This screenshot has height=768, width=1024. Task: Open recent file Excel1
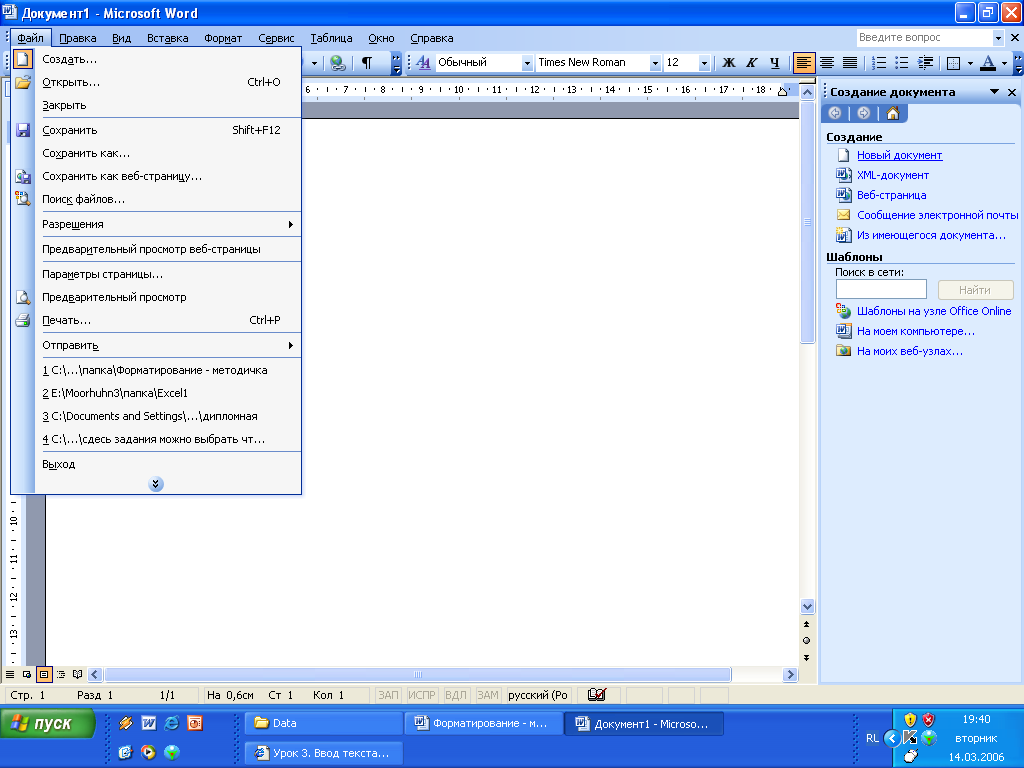(156, 393)
